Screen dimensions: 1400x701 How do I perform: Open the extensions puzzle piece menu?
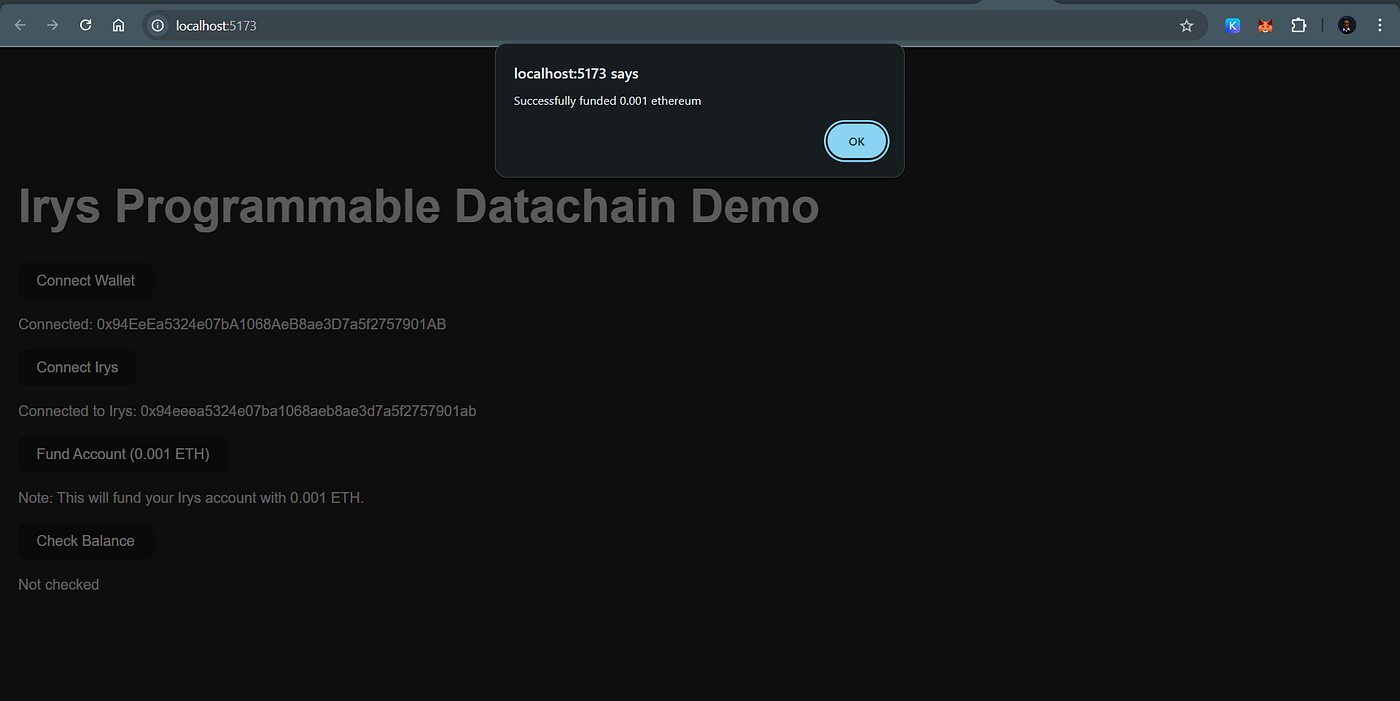click(1298, 26)
